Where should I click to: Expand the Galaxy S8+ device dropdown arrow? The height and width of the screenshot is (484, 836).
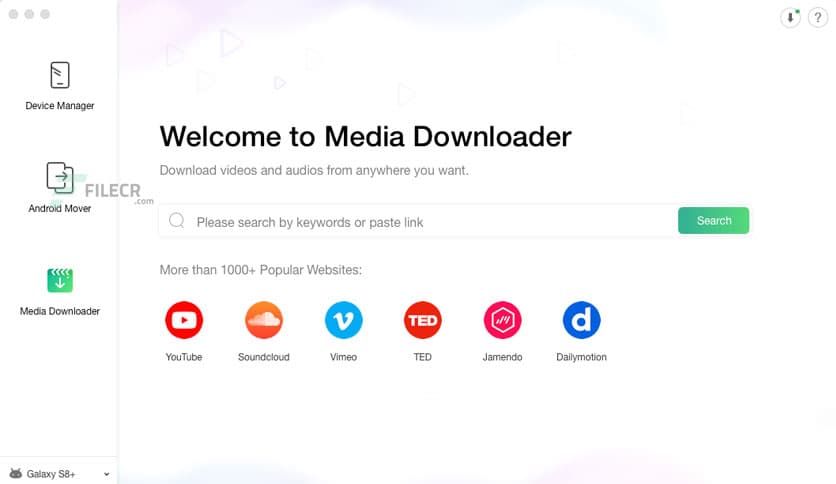107,474
